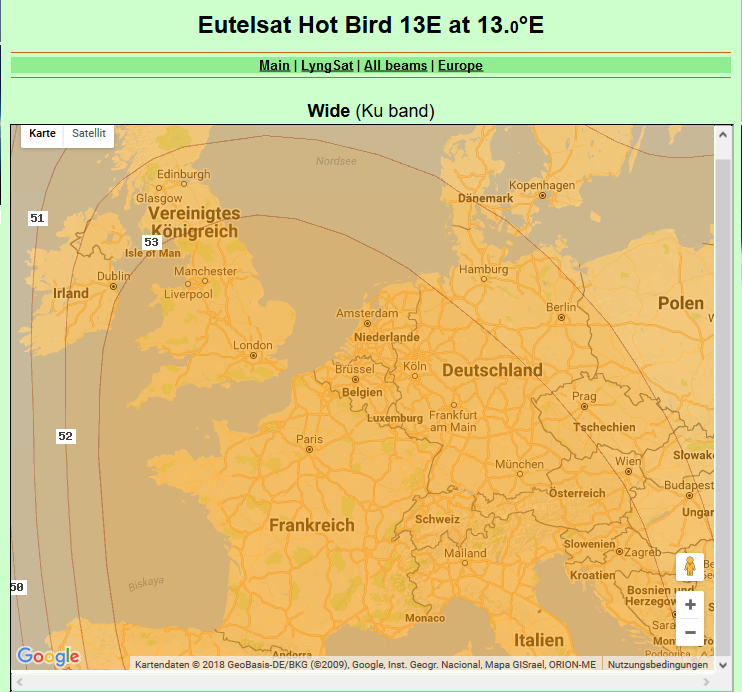The width and height of the screenshot is (742, 692).
Task: Switch to the Karte map view
Action: 43,134
